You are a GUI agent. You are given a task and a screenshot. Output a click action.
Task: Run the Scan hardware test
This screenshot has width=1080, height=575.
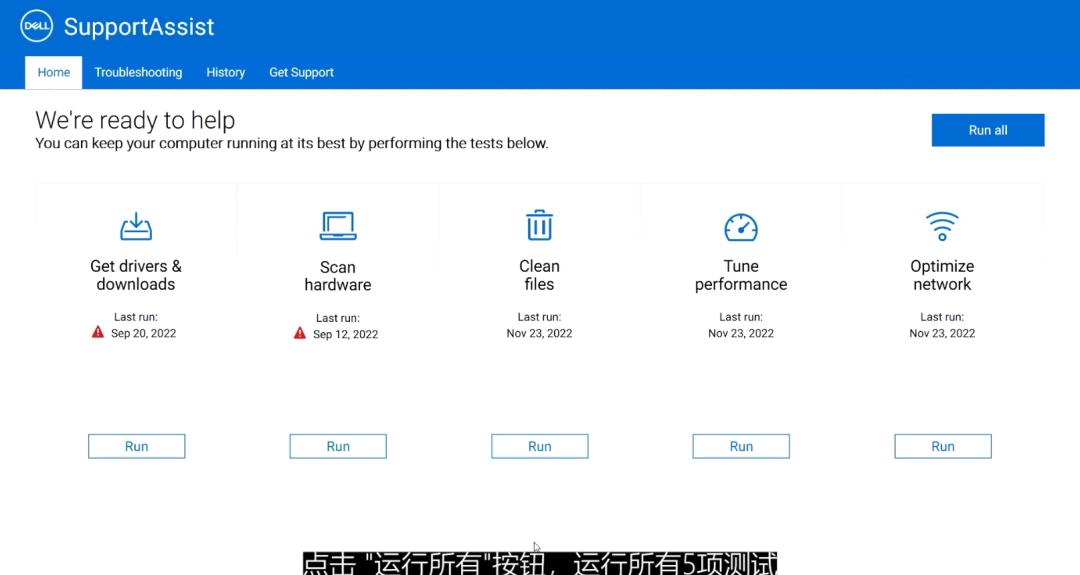(x=338, y=446)
